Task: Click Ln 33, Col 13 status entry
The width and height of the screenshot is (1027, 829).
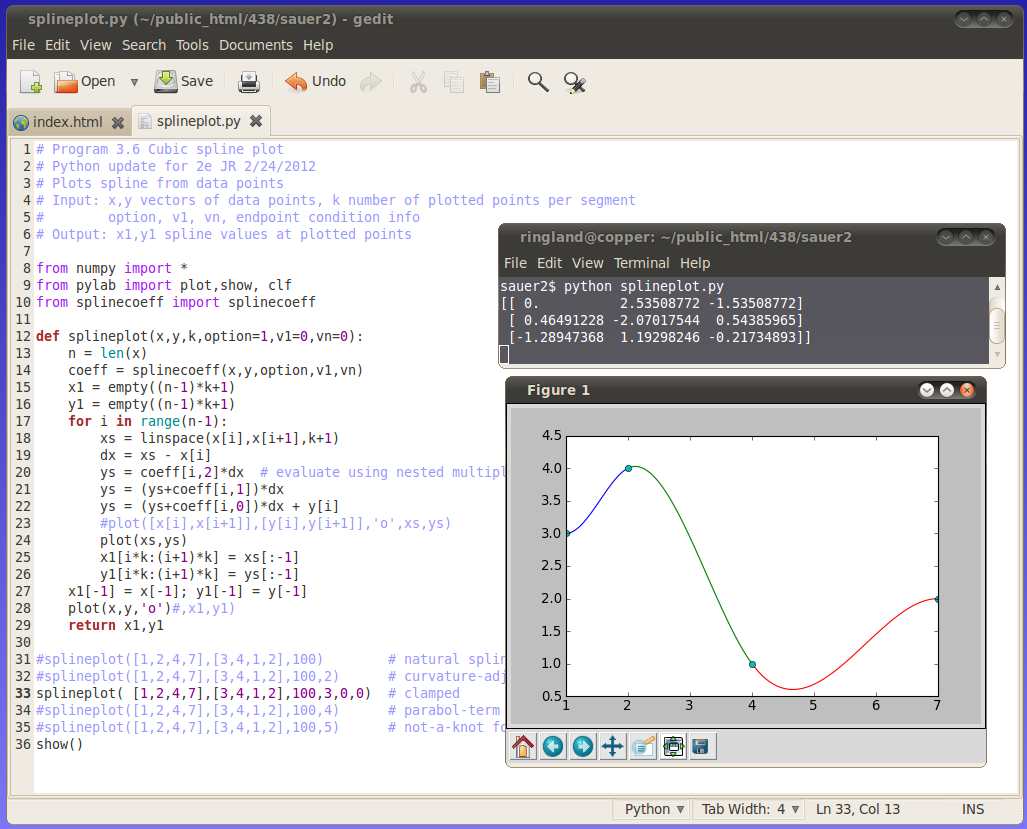Action: [857, 809]
